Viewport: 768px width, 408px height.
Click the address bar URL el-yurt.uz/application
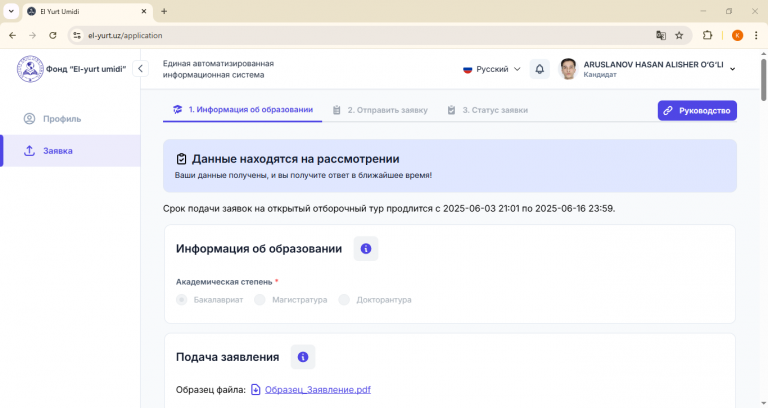(x=125, y=35)
